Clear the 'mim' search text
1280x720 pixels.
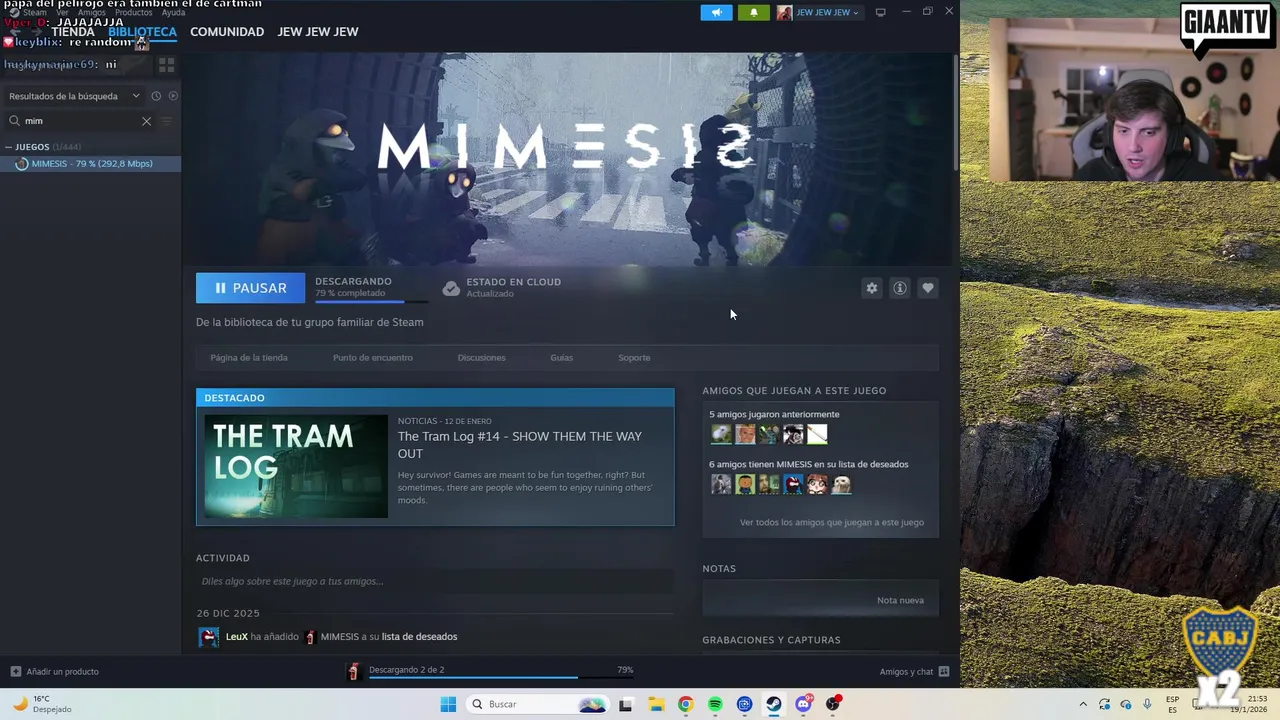tap(146, 121)
